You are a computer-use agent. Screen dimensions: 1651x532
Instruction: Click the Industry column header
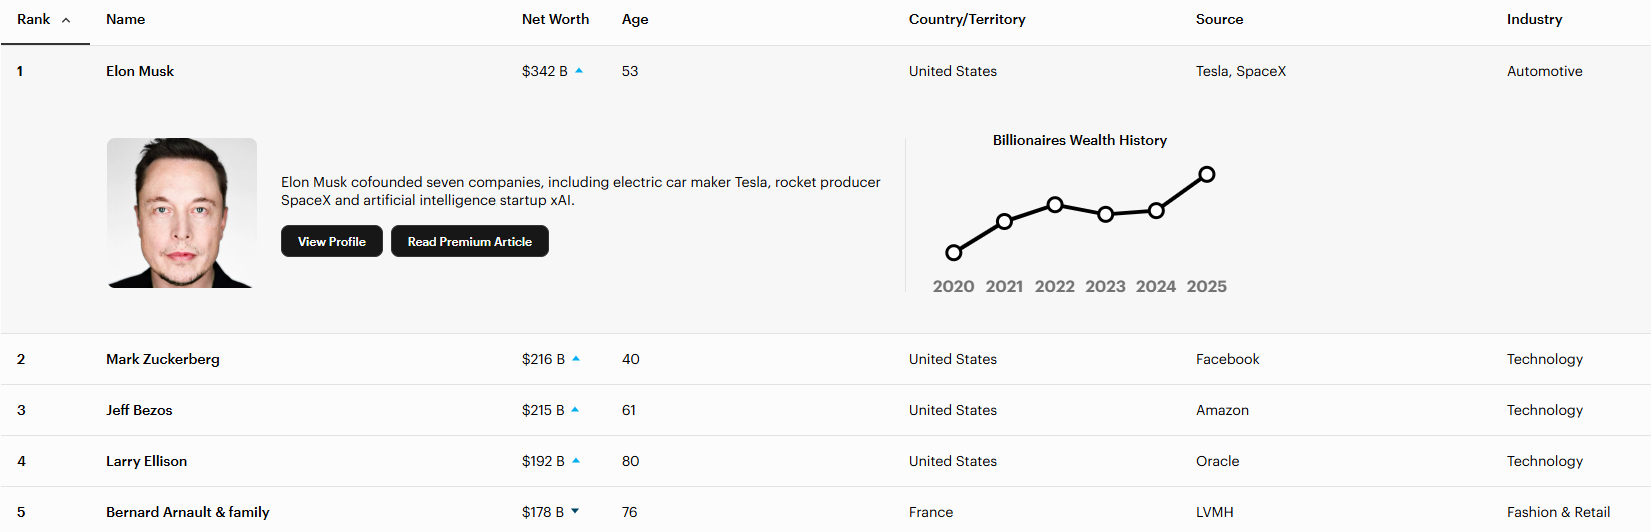point(1534,20)
